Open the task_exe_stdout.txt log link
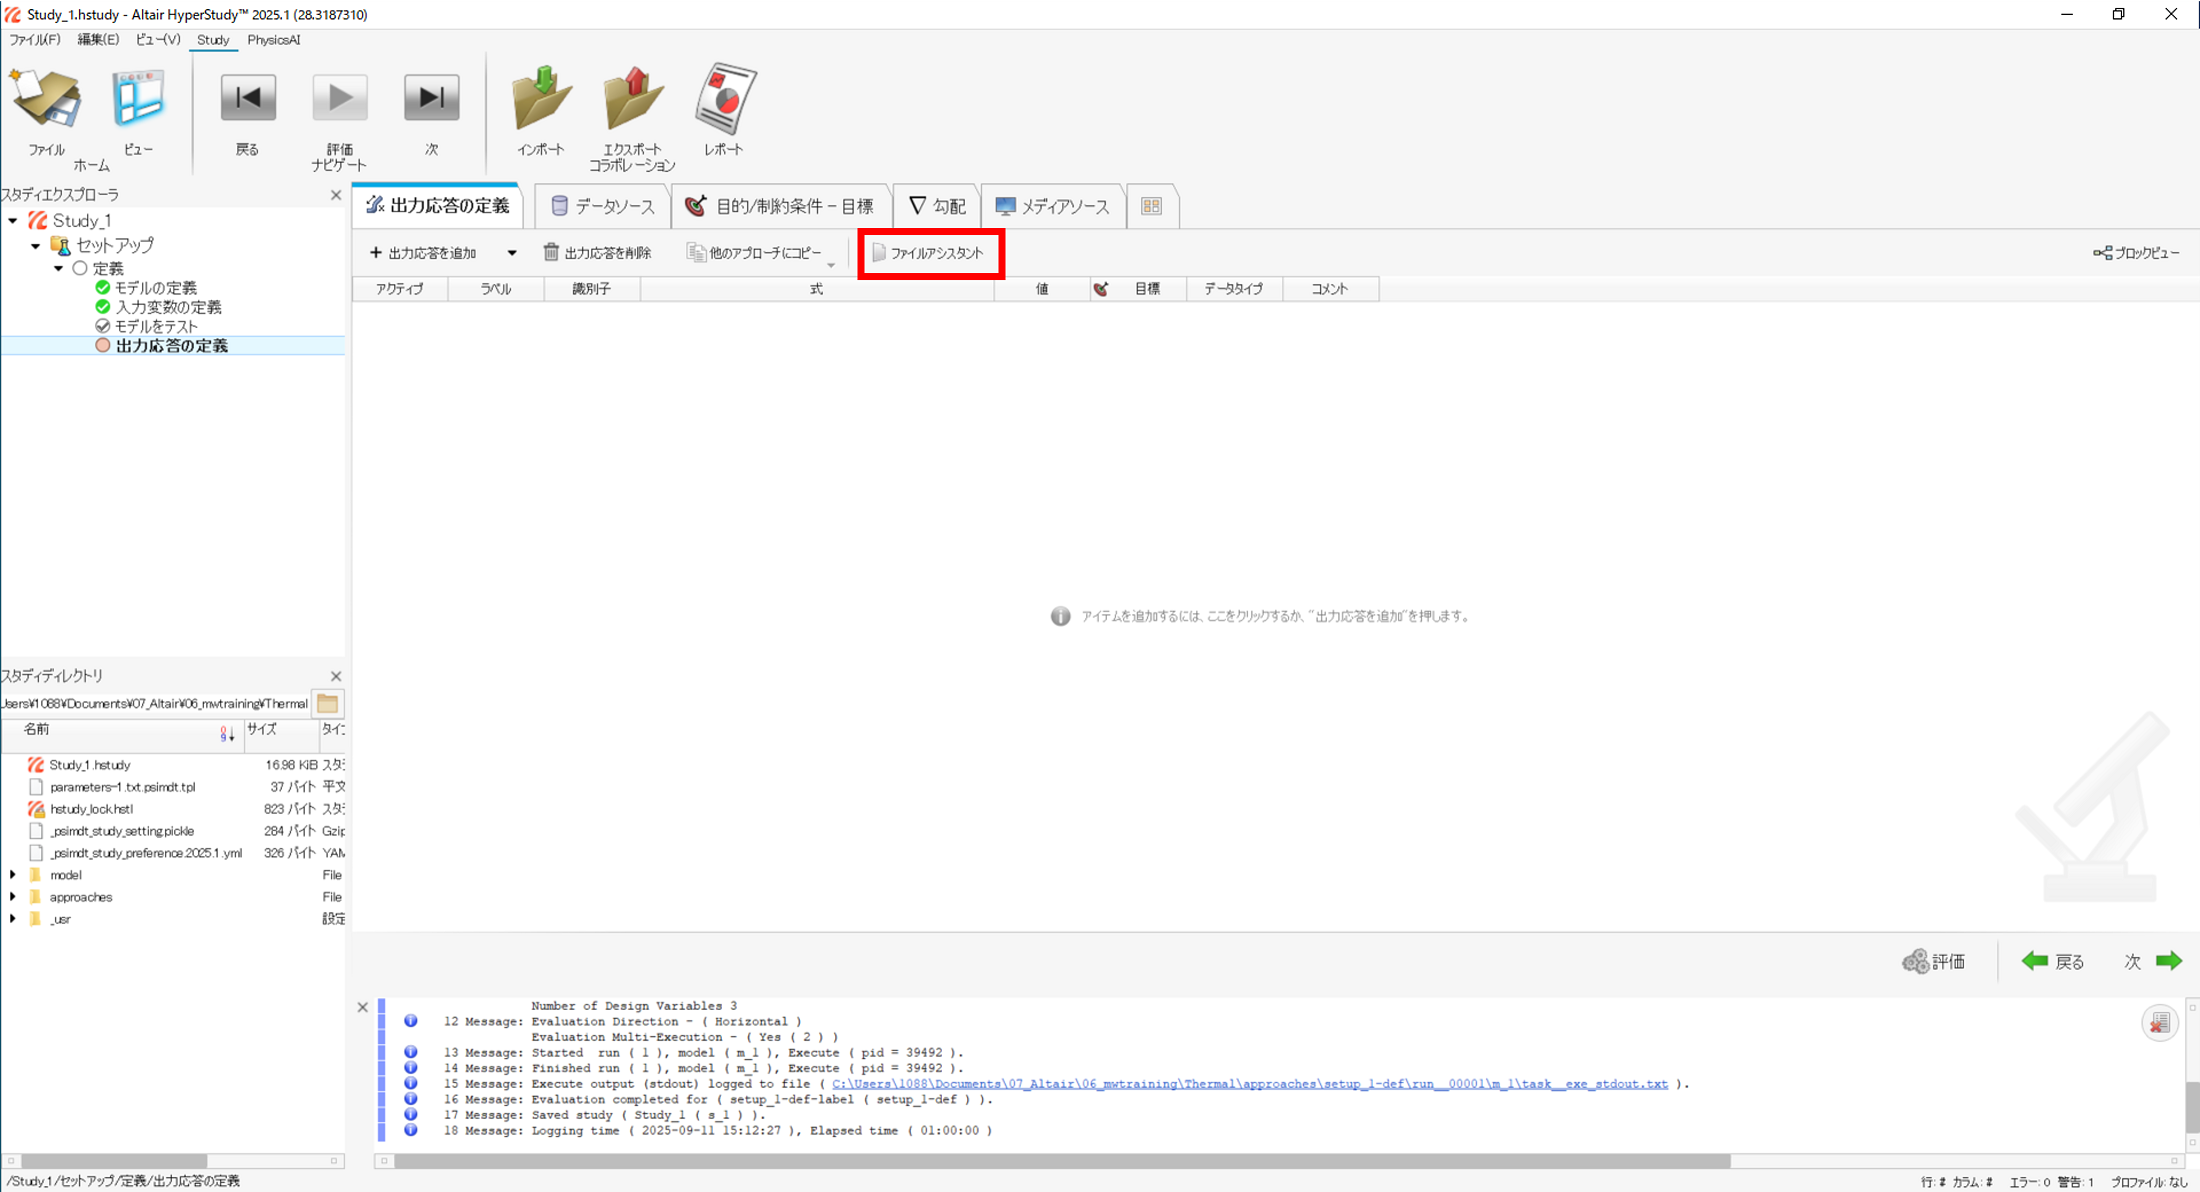Viewport: 2200px width, 1192px height. (1249, 1084)
